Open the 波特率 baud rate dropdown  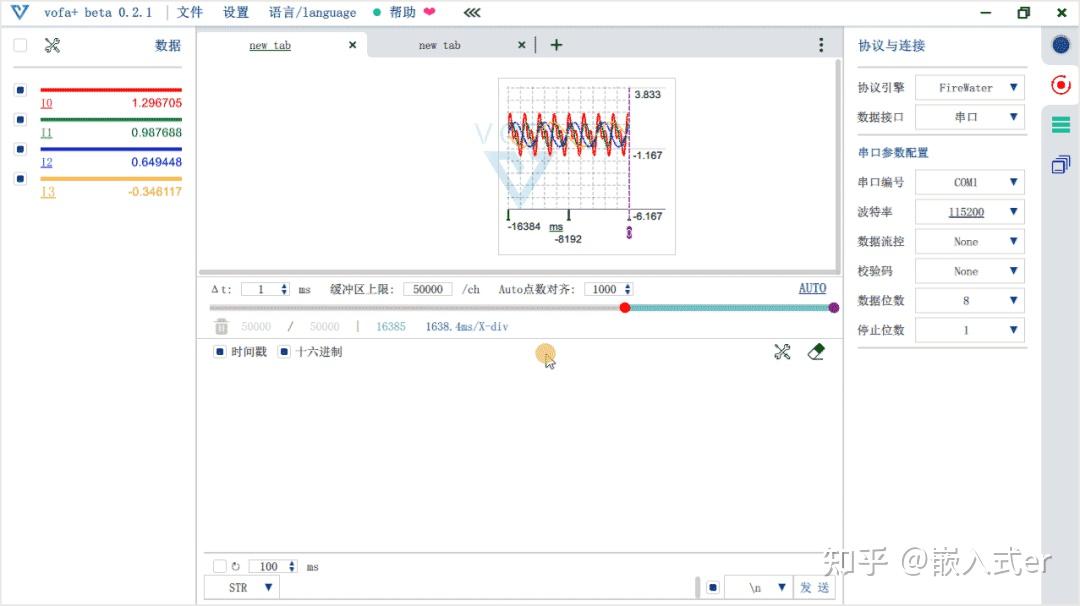pos(969,211)
